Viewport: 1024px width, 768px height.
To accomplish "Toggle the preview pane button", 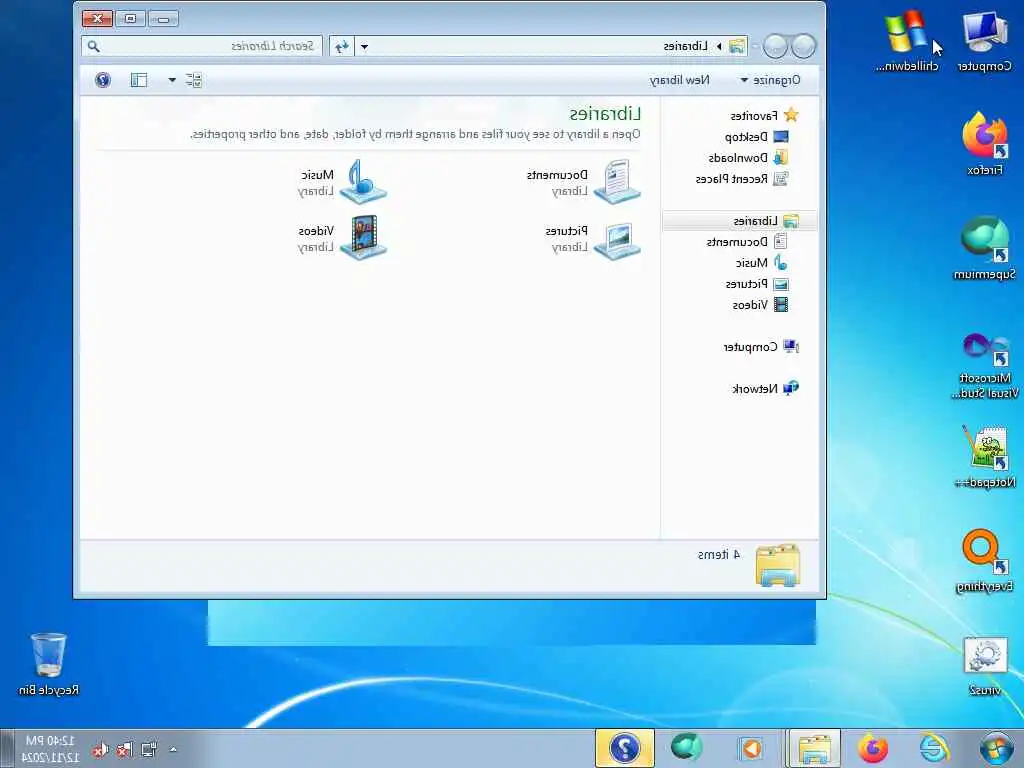I will (138, 80).
